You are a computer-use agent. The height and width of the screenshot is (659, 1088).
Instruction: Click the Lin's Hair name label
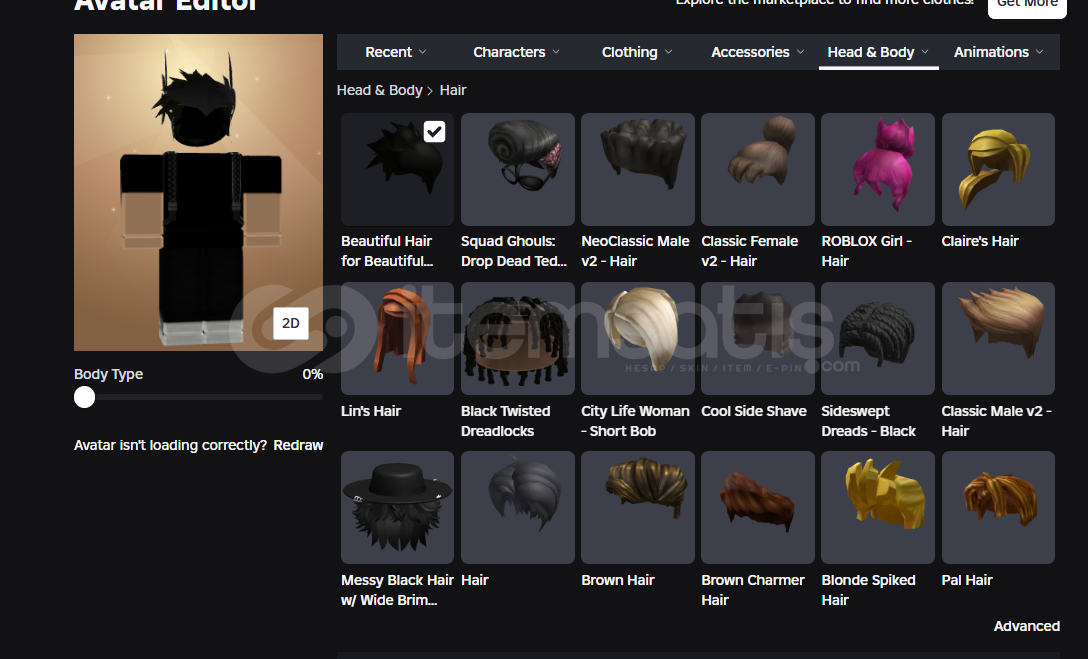pos(371,411)
